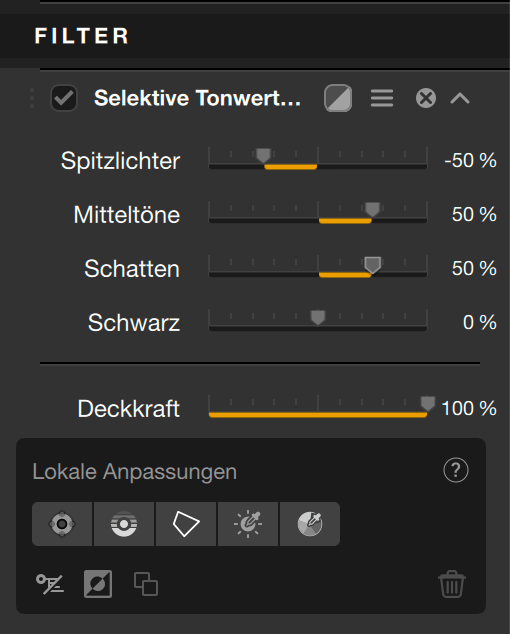The width and height of the screenshot is (510, 634).
Task: Uncheck the Selektive Tonwert filter checkbox
Action: tap(64, 98)
